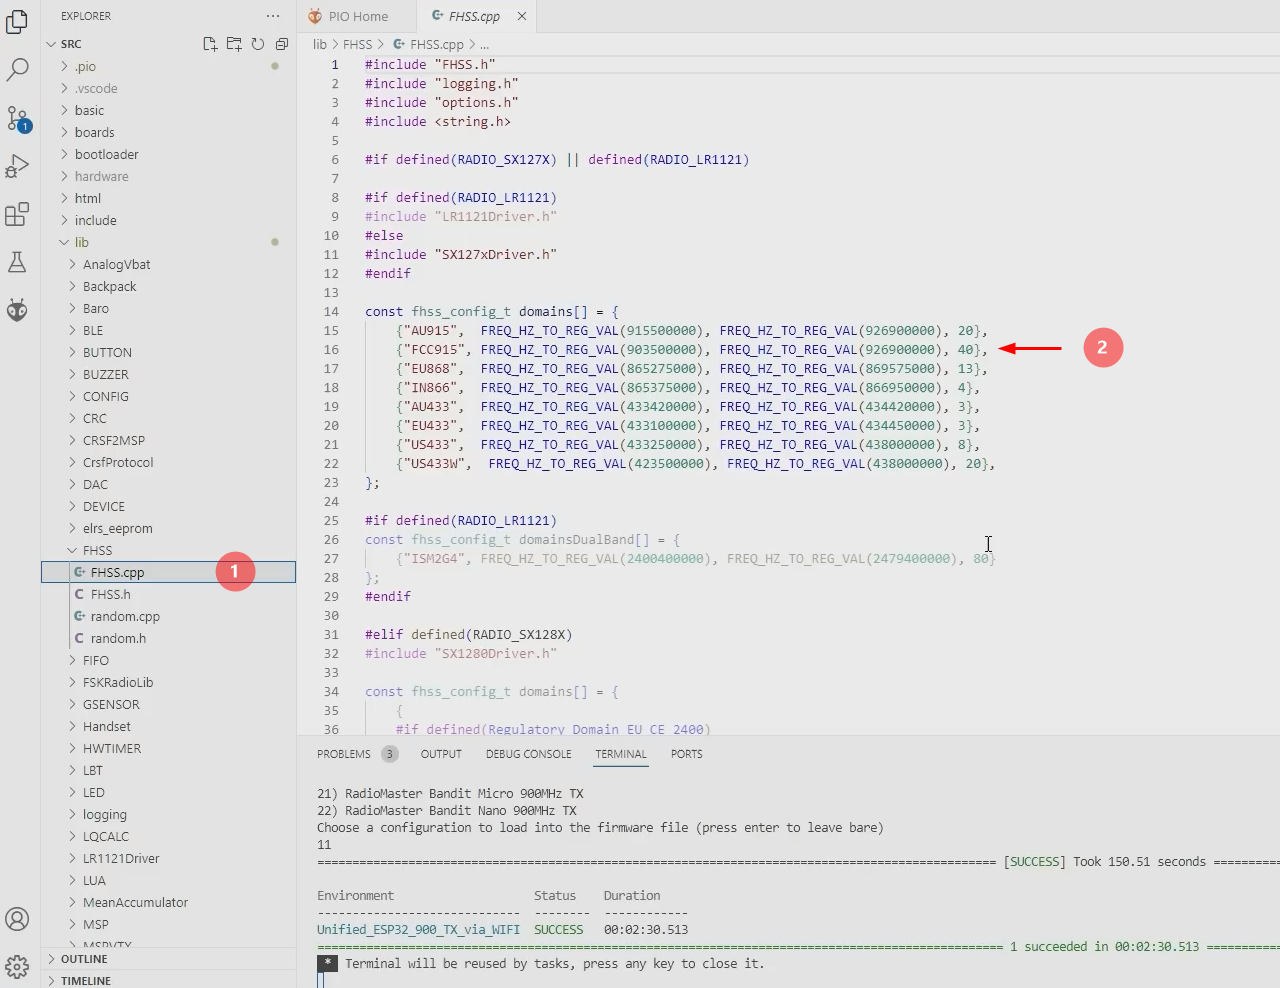Collapse all folders in explorer

click(x=282, y=44)
